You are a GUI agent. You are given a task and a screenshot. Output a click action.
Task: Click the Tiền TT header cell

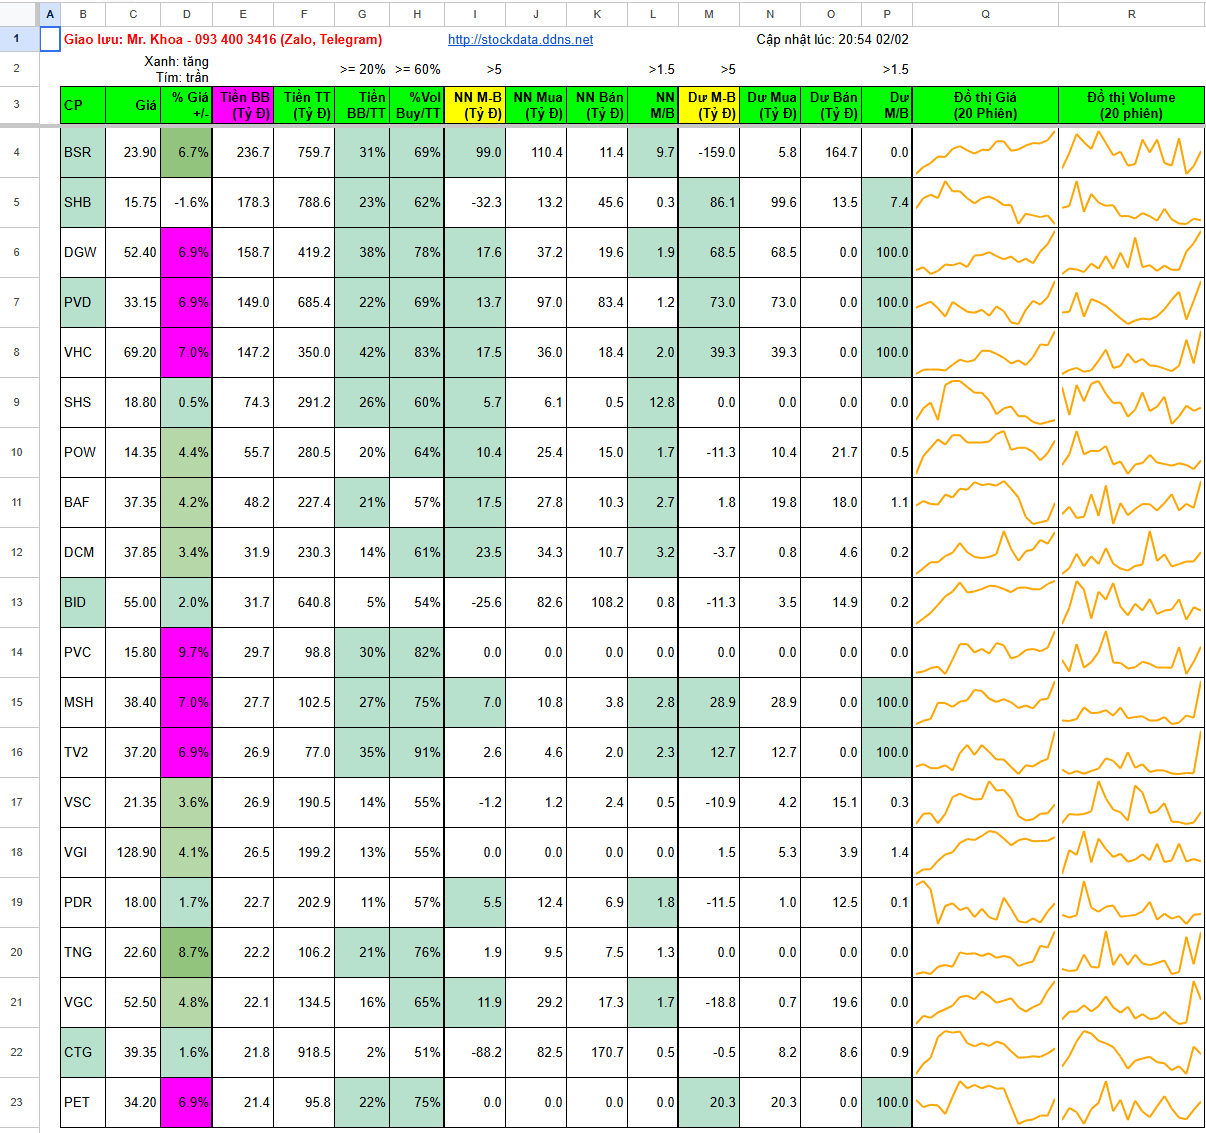click(304, 105)
